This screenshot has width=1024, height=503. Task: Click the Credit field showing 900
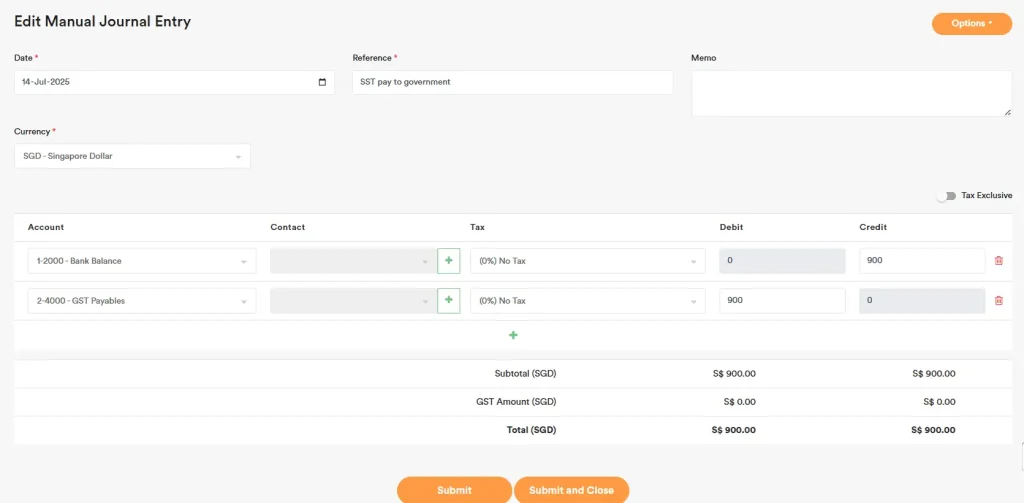pyautogui.click(x=921, y=261)
